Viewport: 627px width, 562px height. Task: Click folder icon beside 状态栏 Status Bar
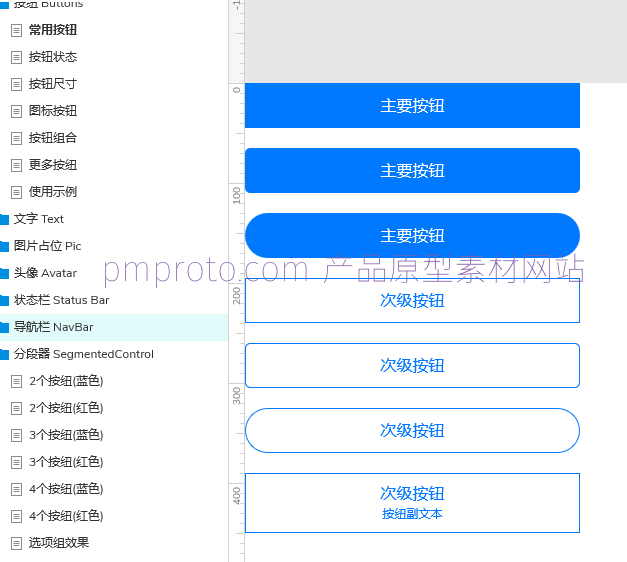click(x=4, y=300)
